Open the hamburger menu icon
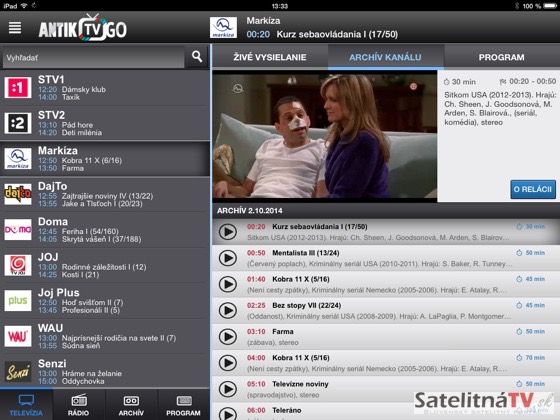560x420 pixels. pos(15,28)
